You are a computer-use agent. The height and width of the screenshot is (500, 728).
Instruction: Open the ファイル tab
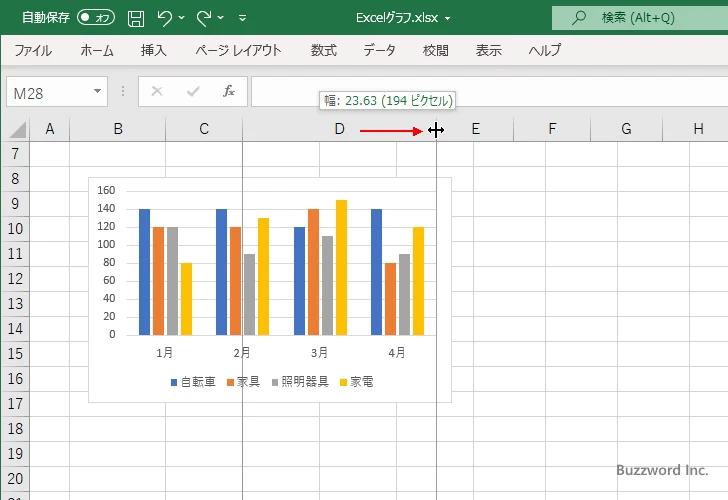[x=33, y=50]
